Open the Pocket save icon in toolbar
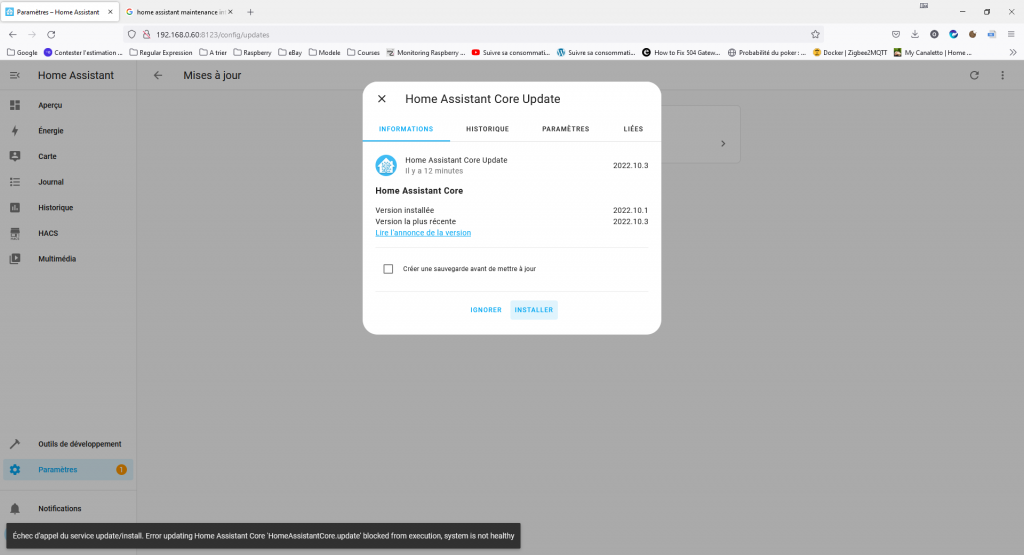Screen dimensions: 1024x555 click(896, 35)
